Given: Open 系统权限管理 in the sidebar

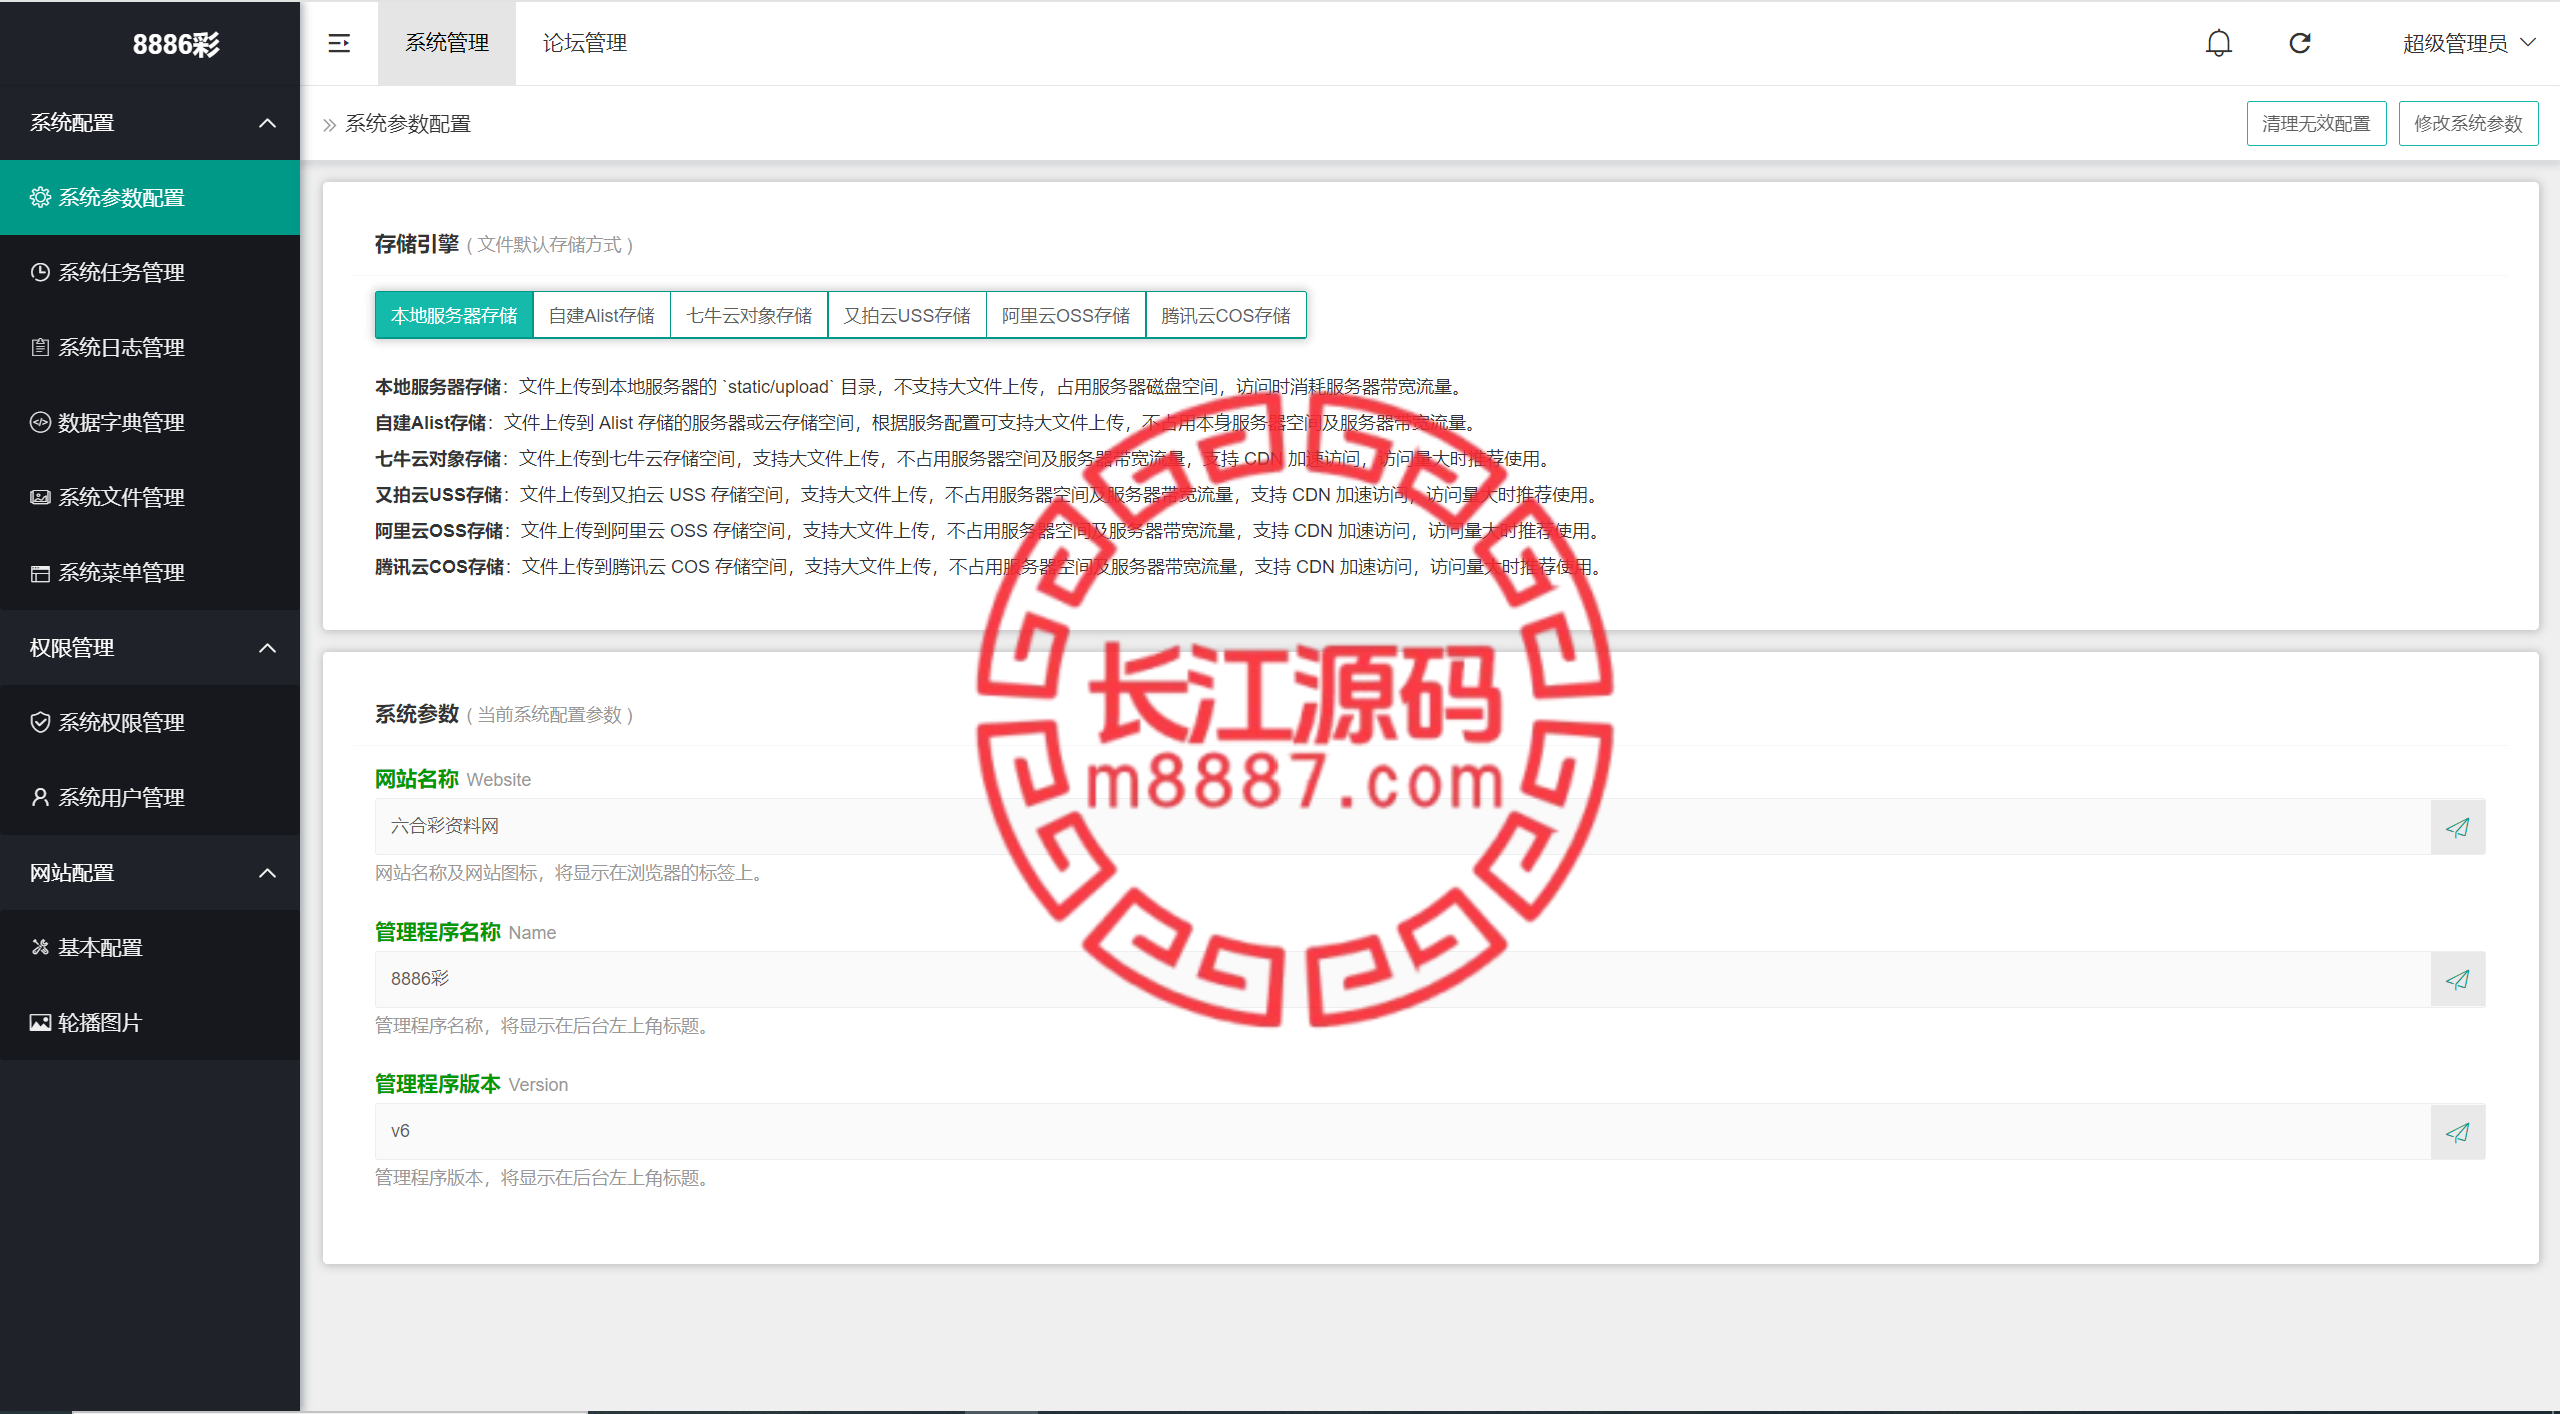Looking at the screenshot, I should (150, 722).
